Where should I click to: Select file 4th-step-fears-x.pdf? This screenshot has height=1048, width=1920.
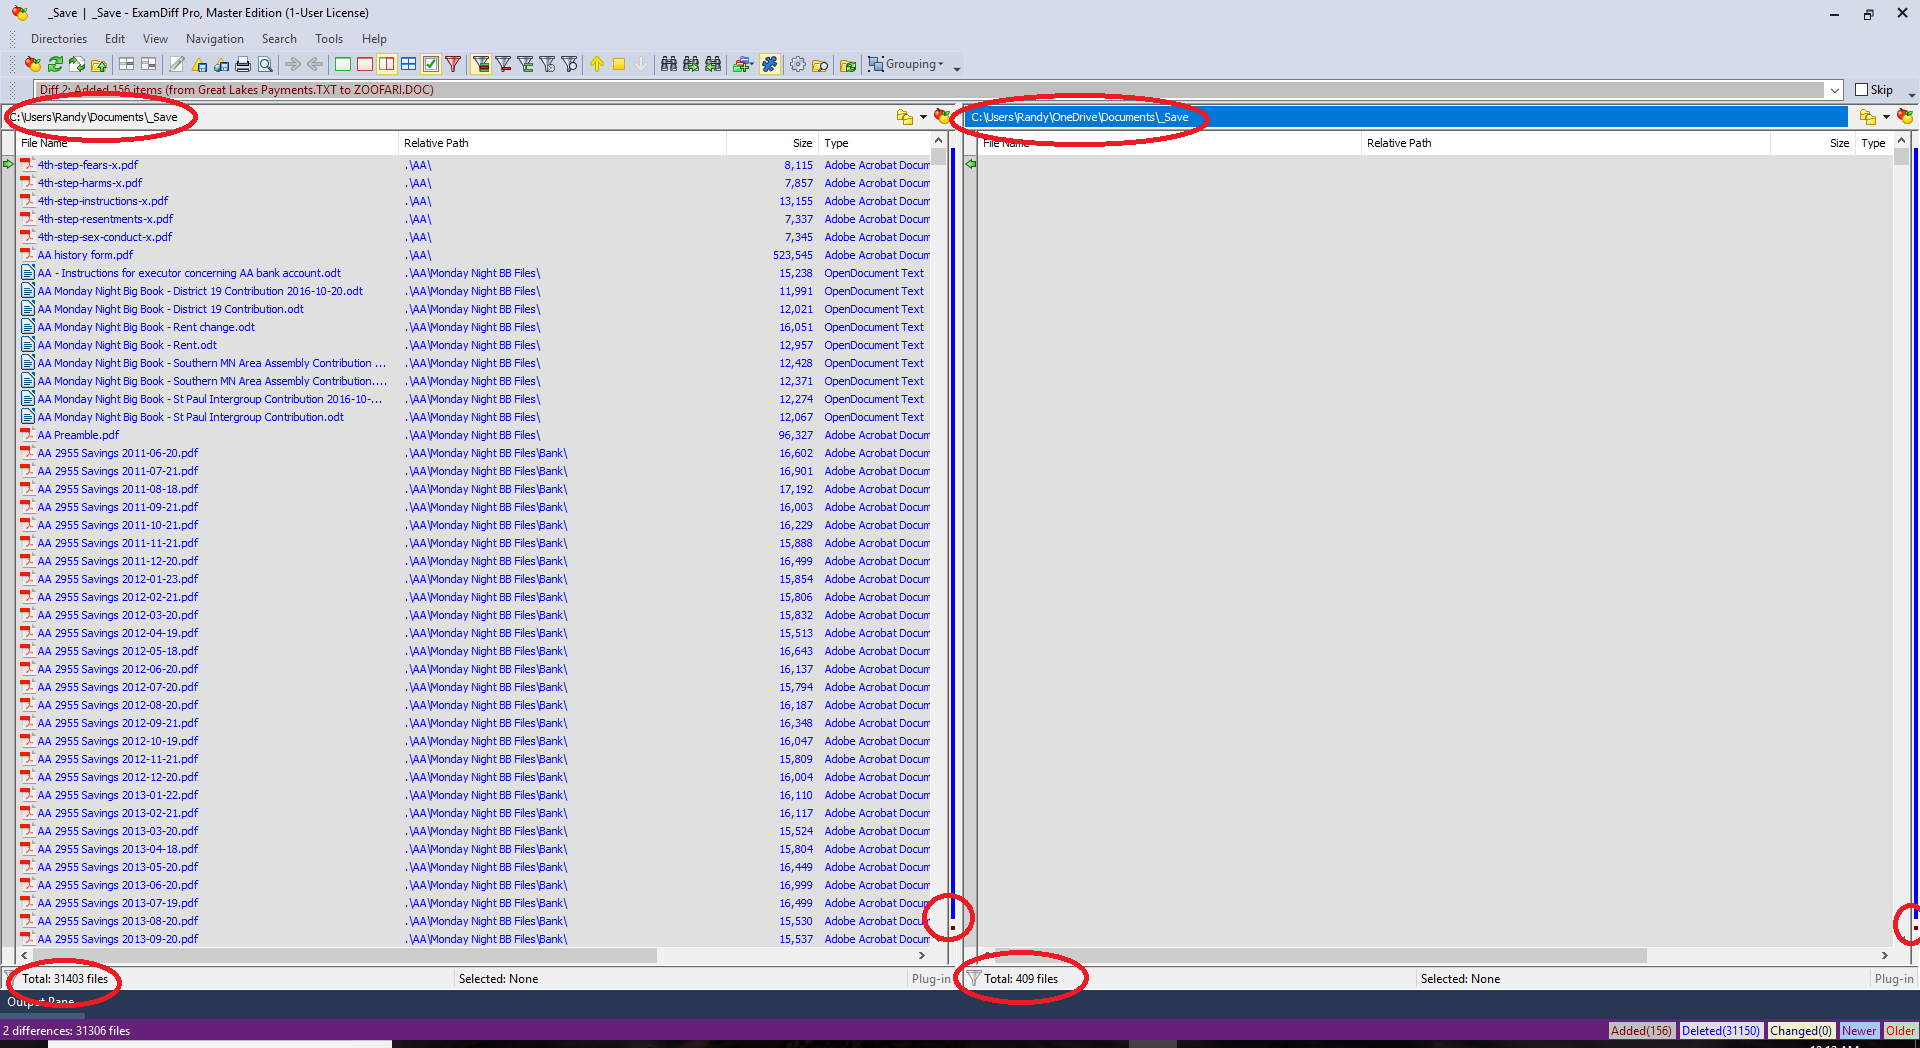pos(88,165)
